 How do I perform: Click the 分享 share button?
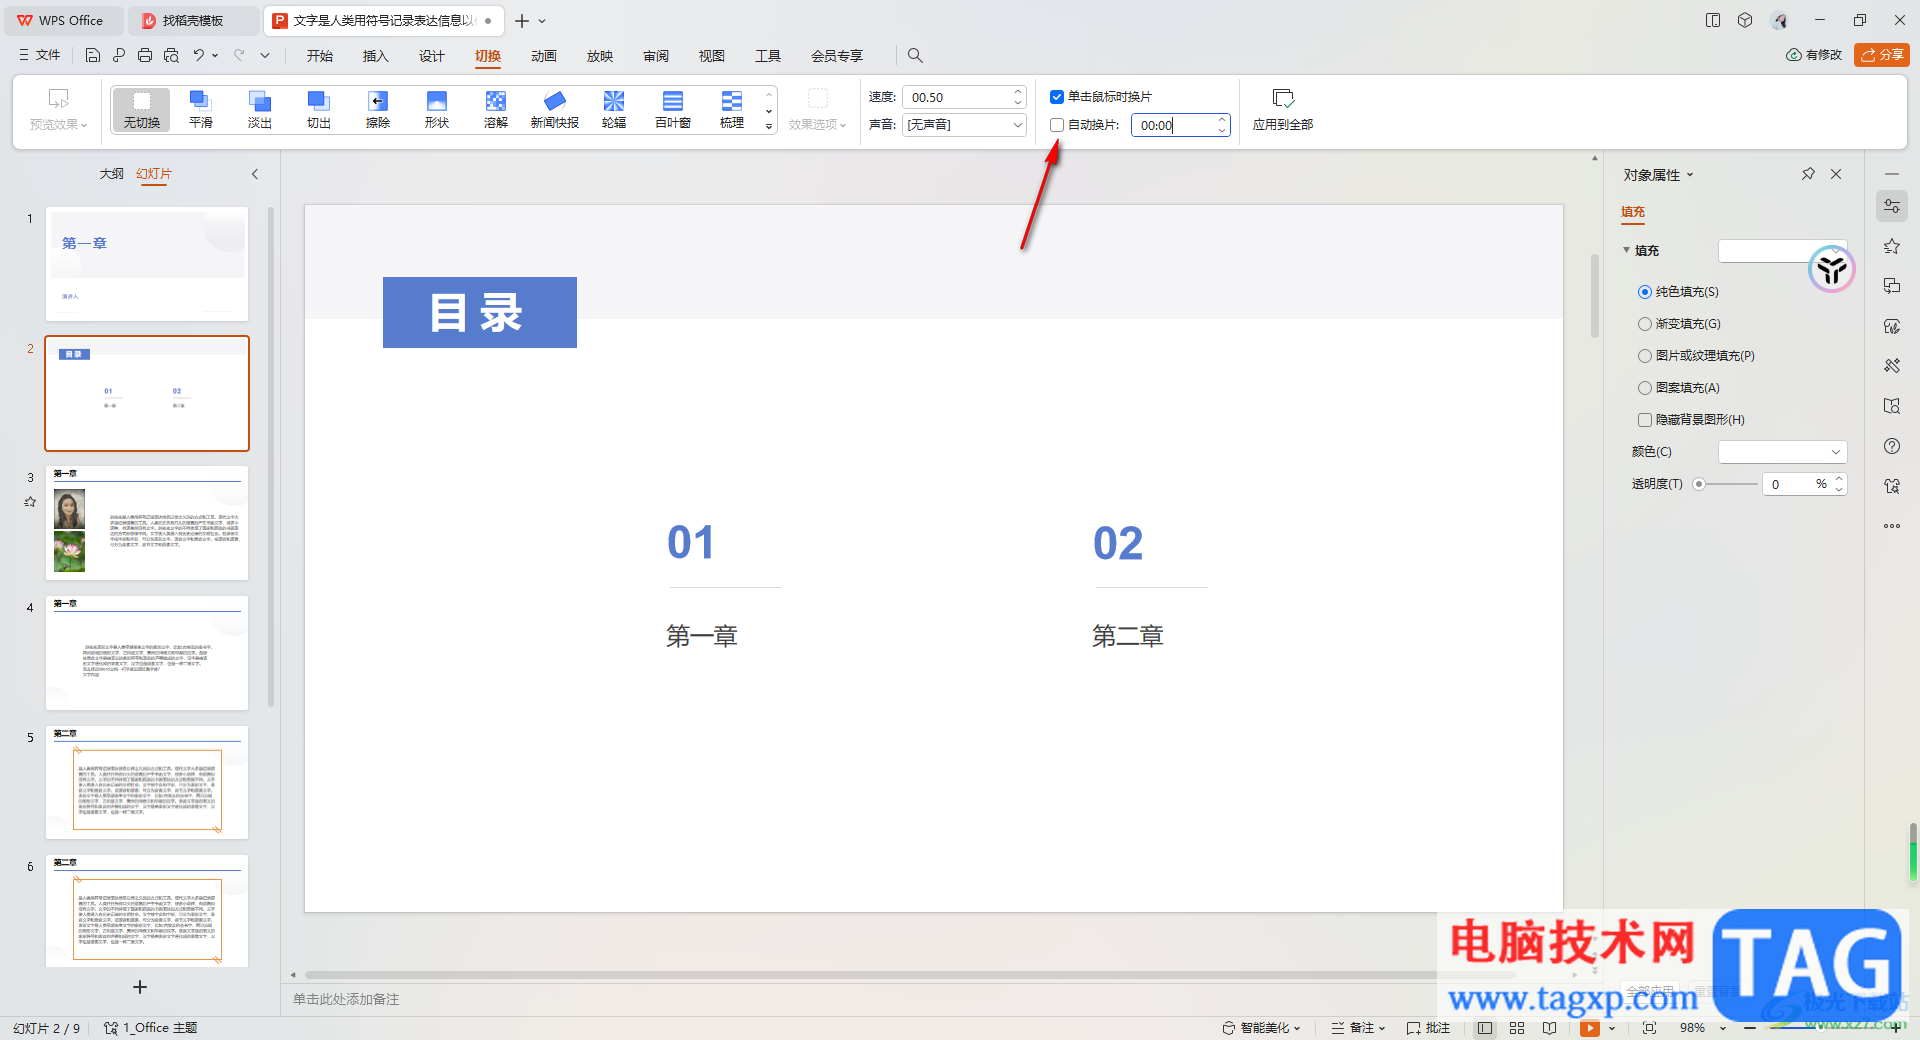point(1882,55)
